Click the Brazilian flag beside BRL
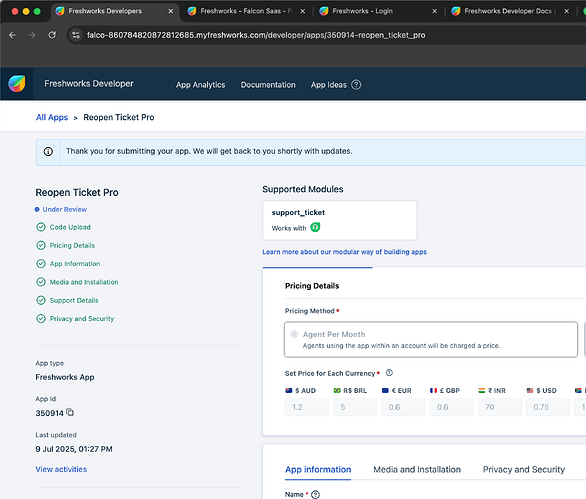The image size is (586, 499). pyautogui.click(x=337, y=390)
